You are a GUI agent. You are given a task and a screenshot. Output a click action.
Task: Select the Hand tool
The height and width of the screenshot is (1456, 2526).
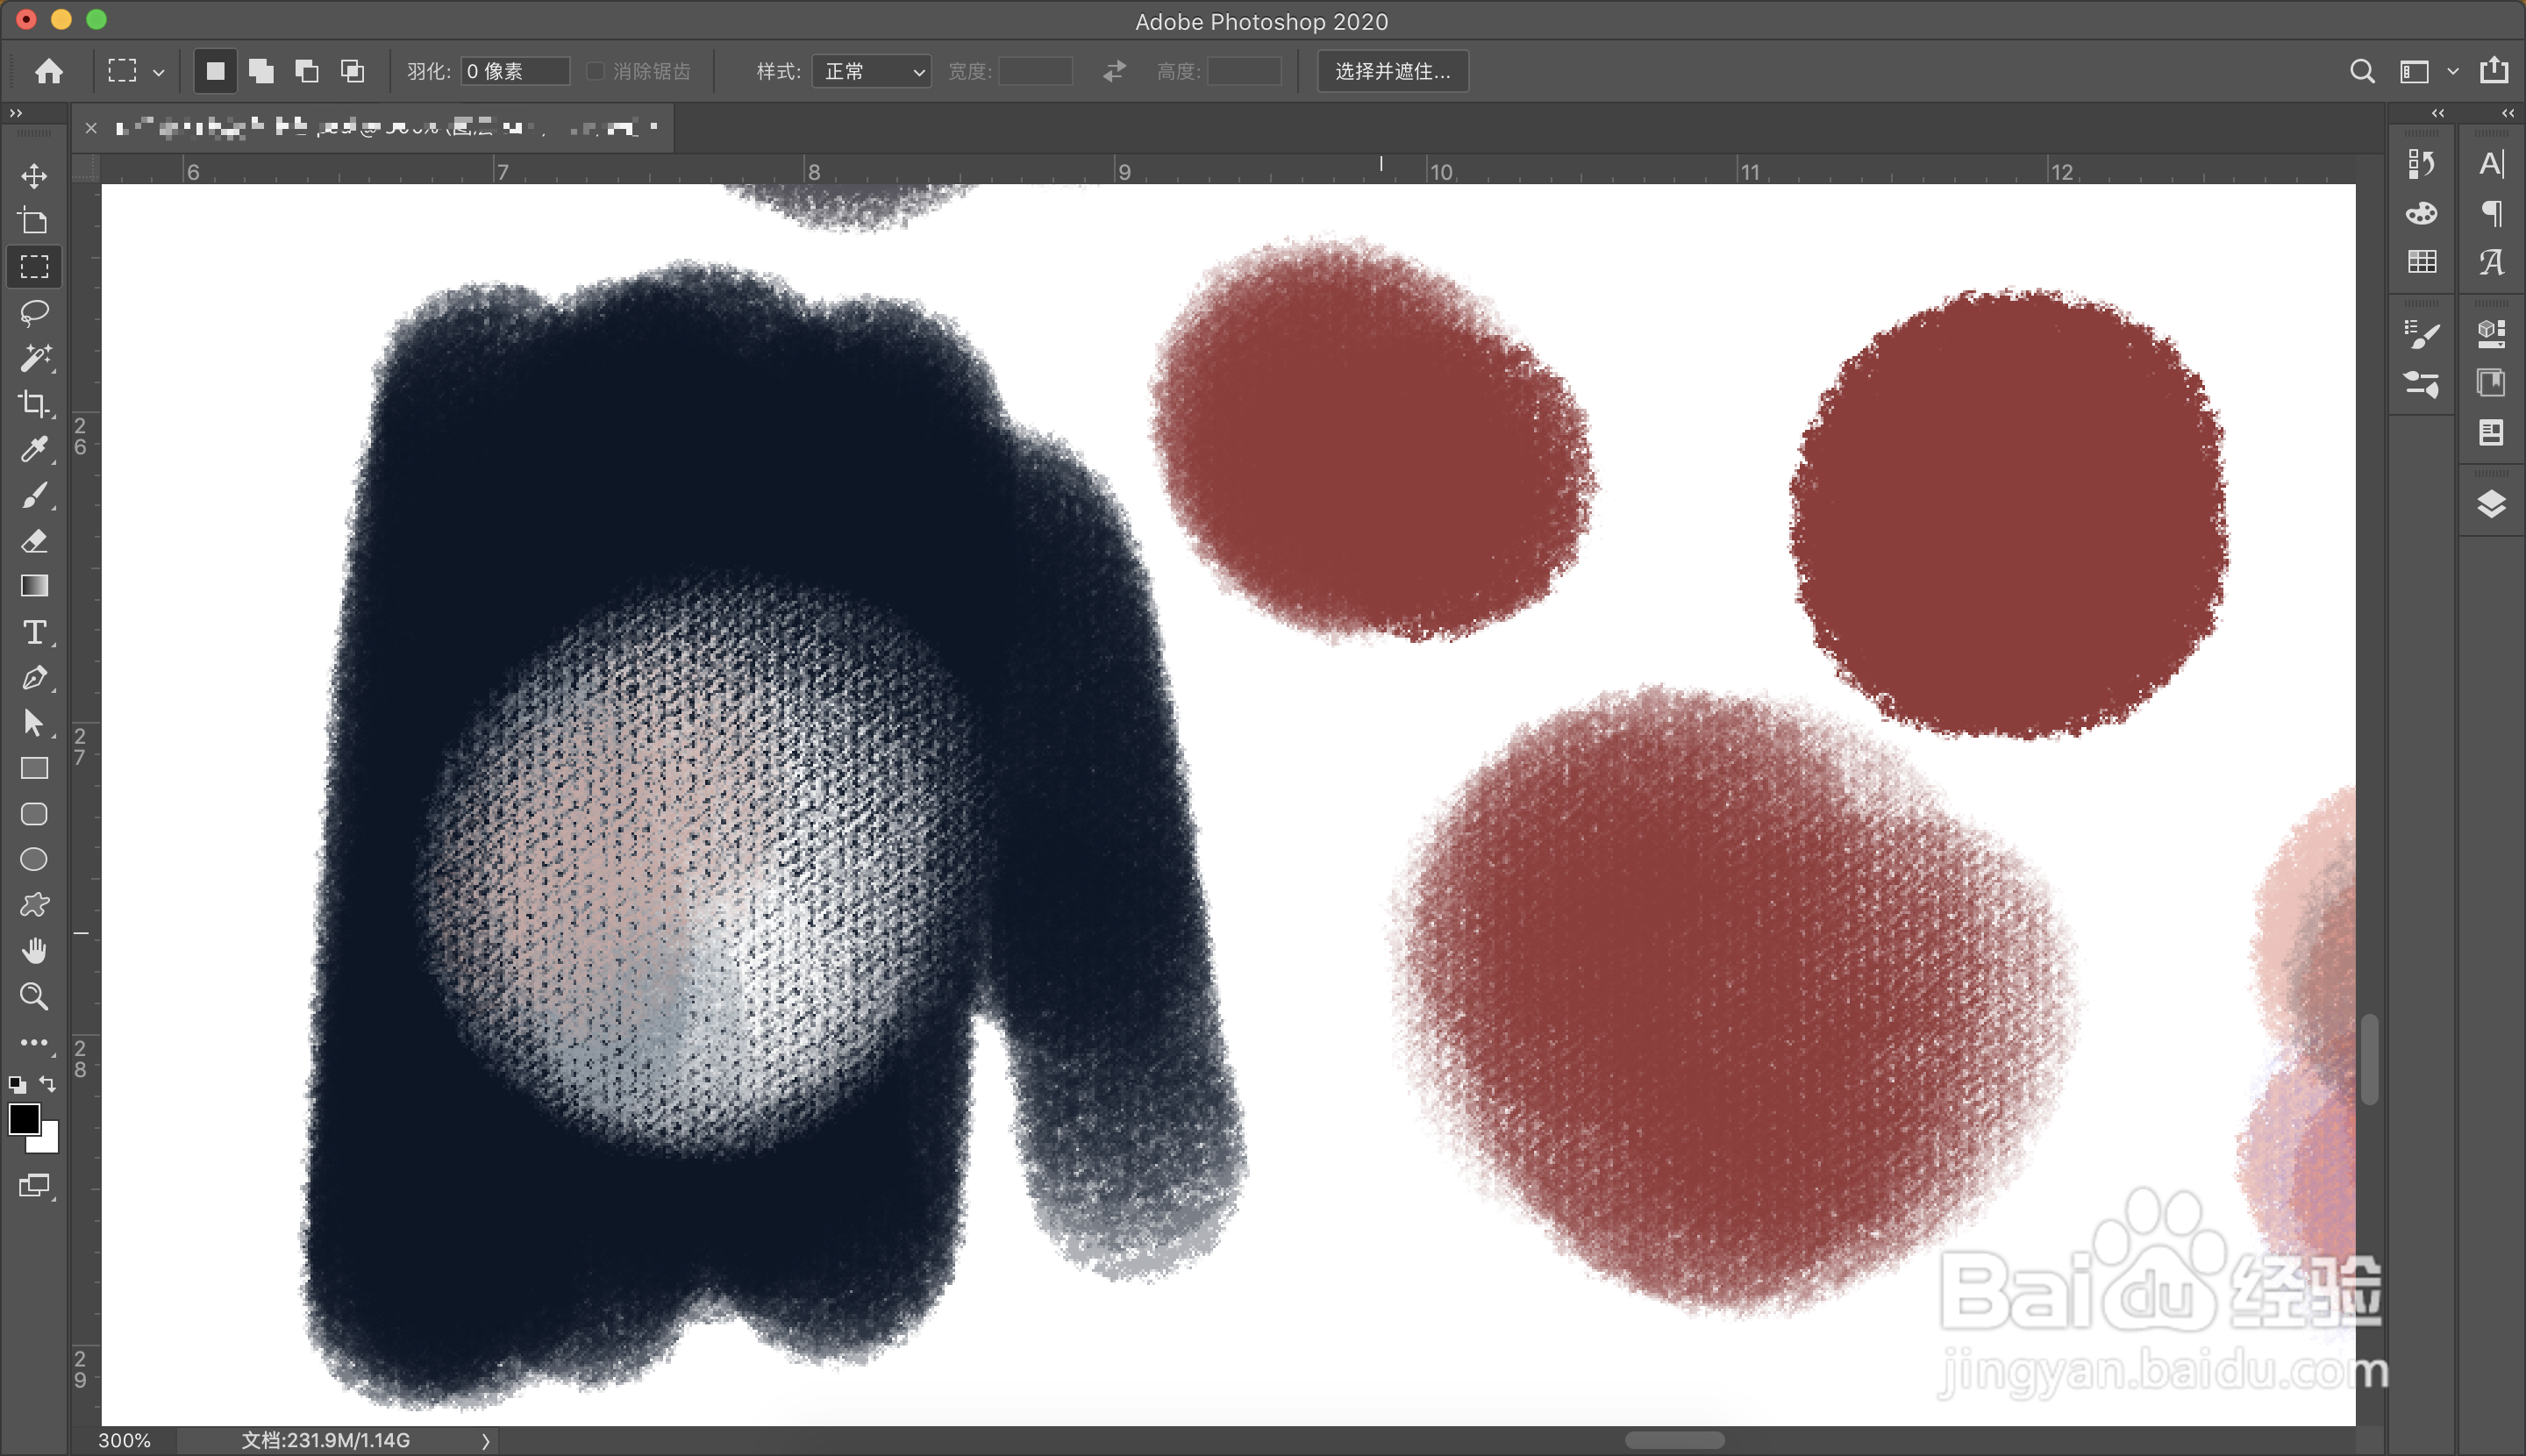(x=34, y=951)
